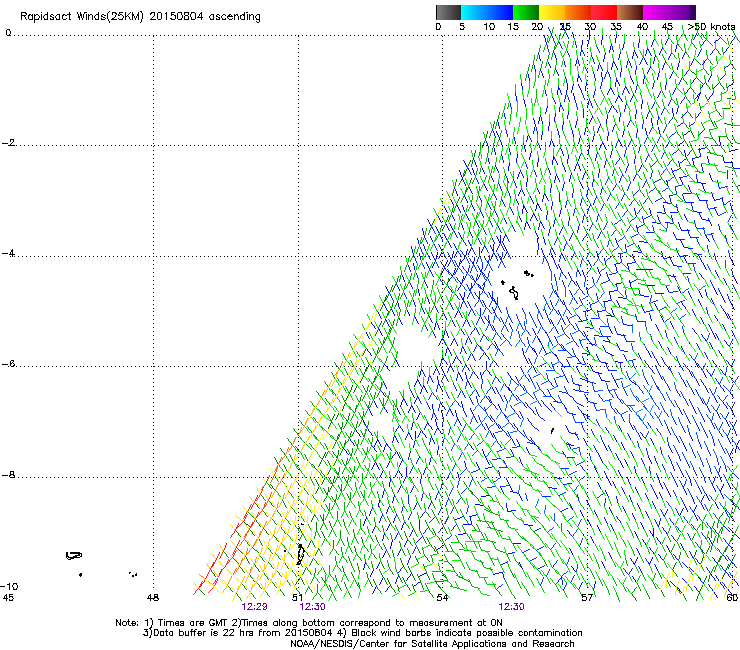This screenshot has height=650, width=740.
Task: Click the '>50 knots' legend label
Action: pos(711,27)
